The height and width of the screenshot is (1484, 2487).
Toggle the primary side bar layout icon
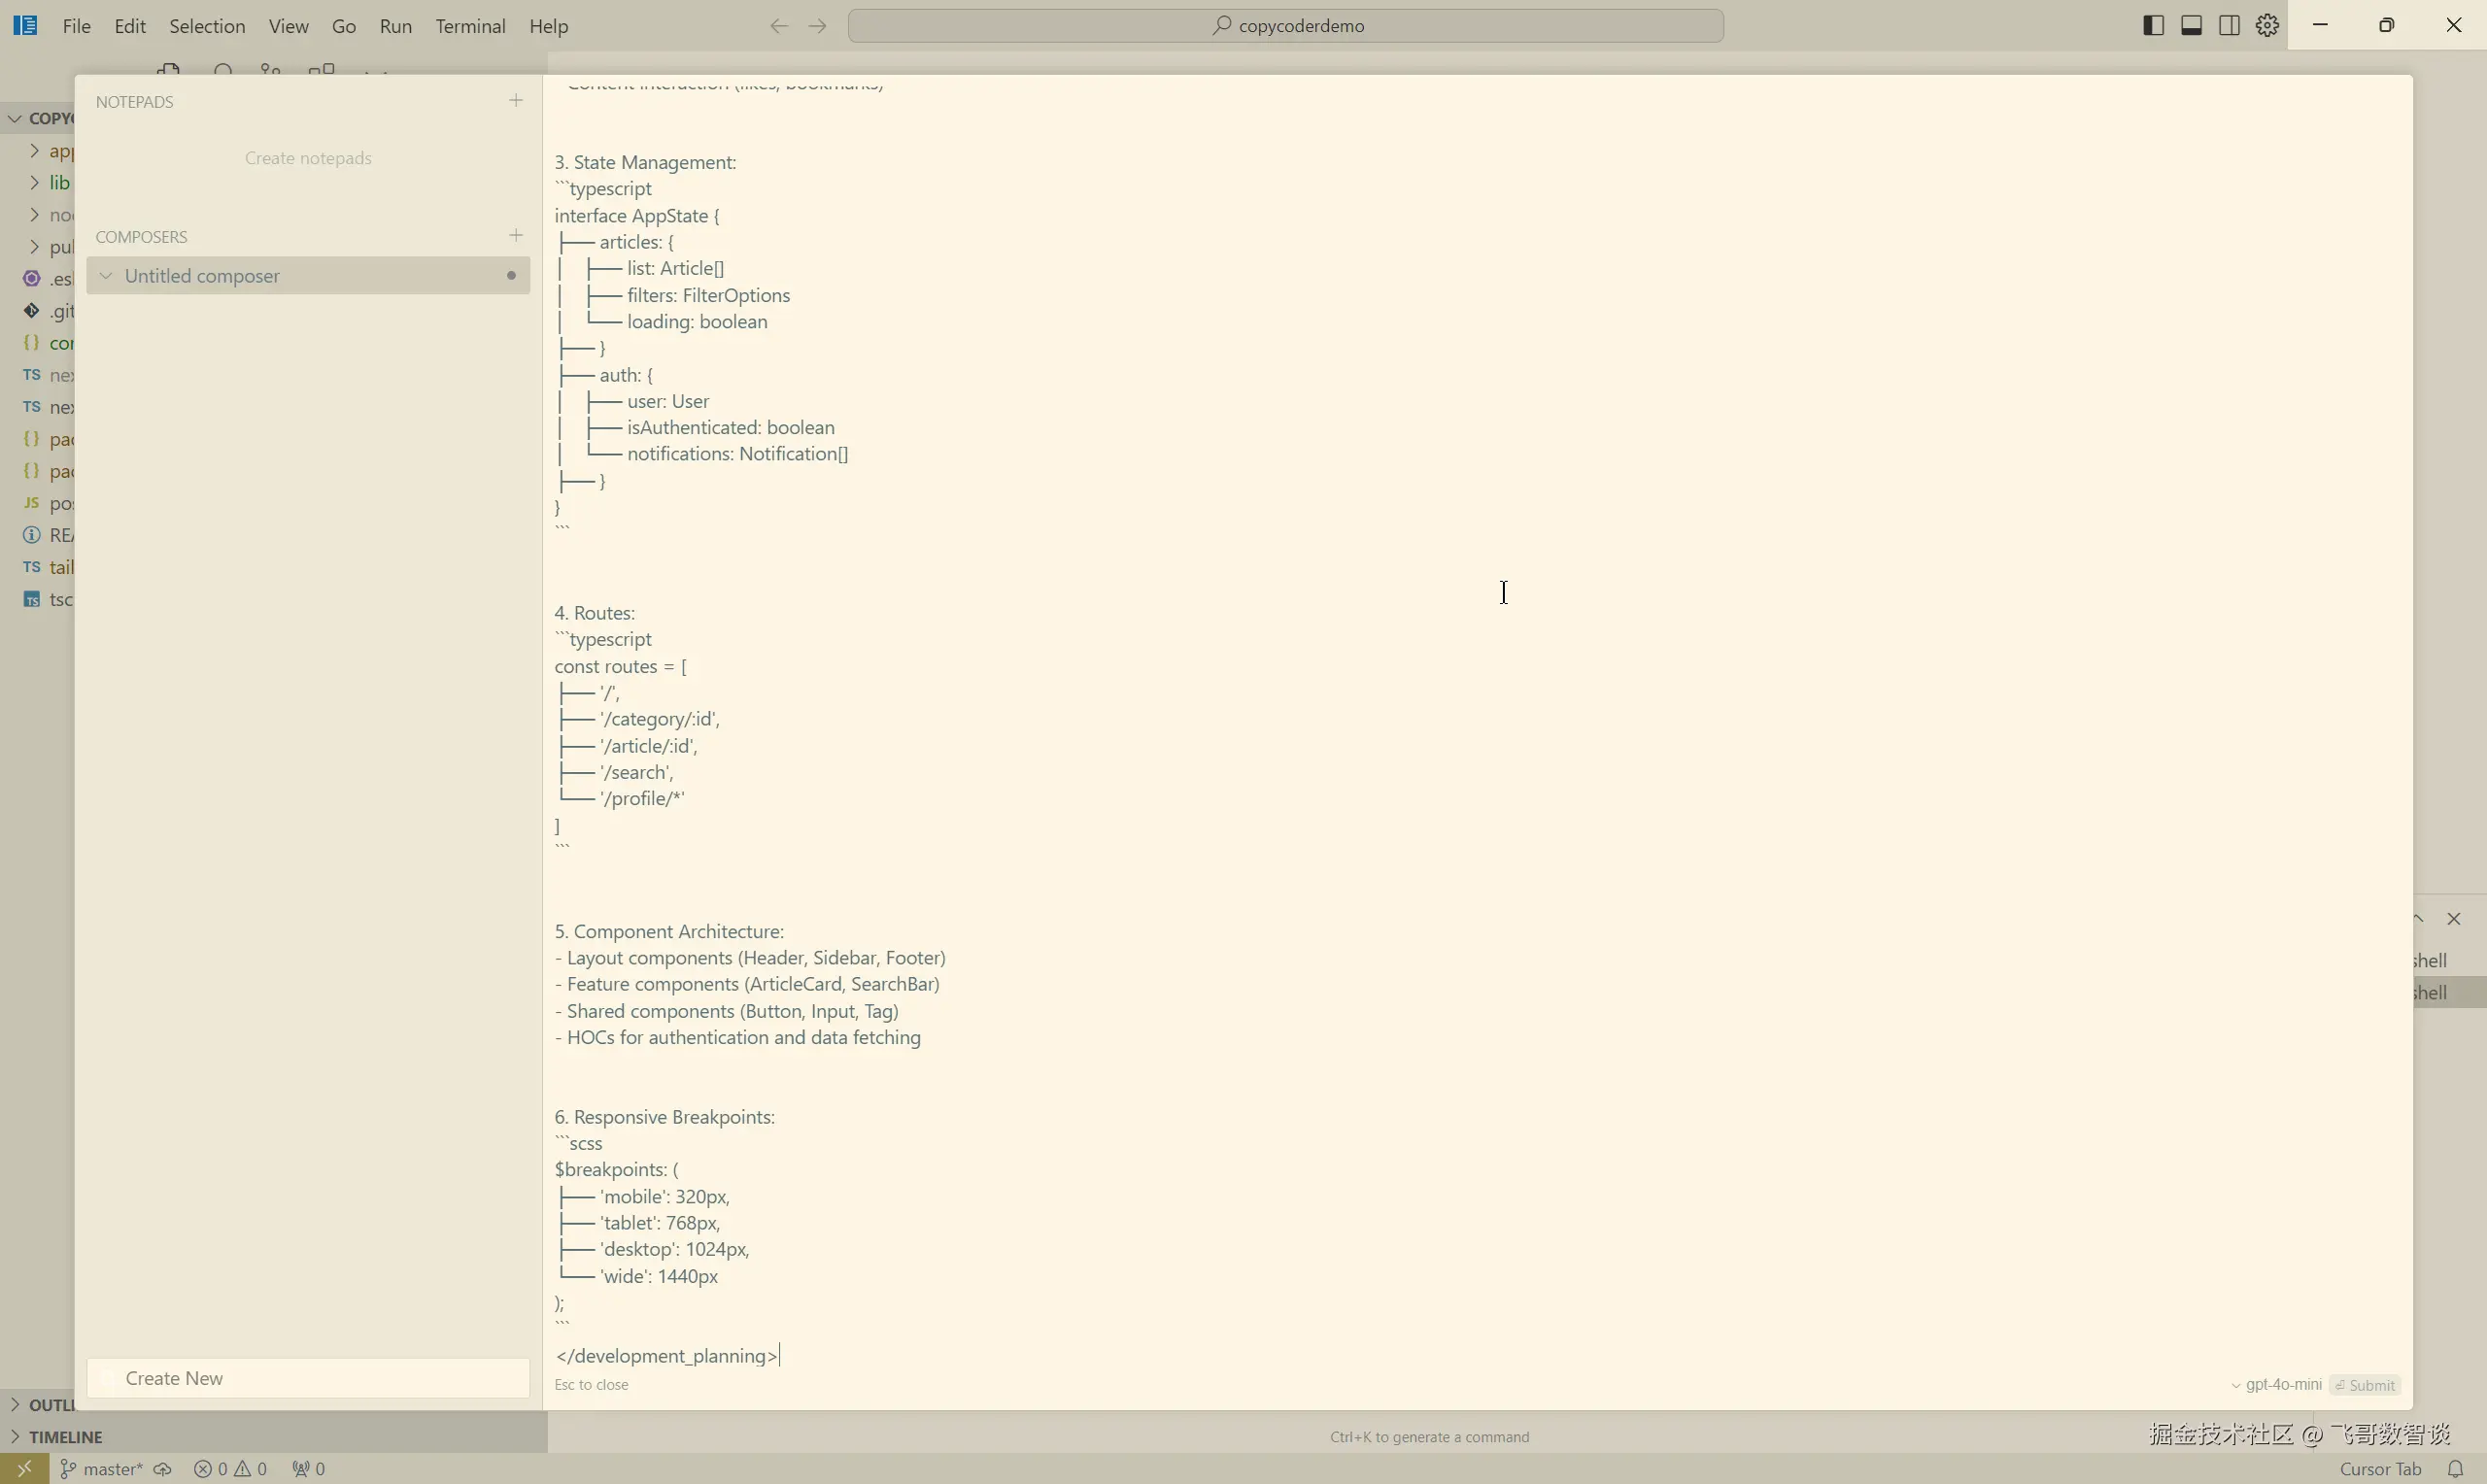[2153, 26]
